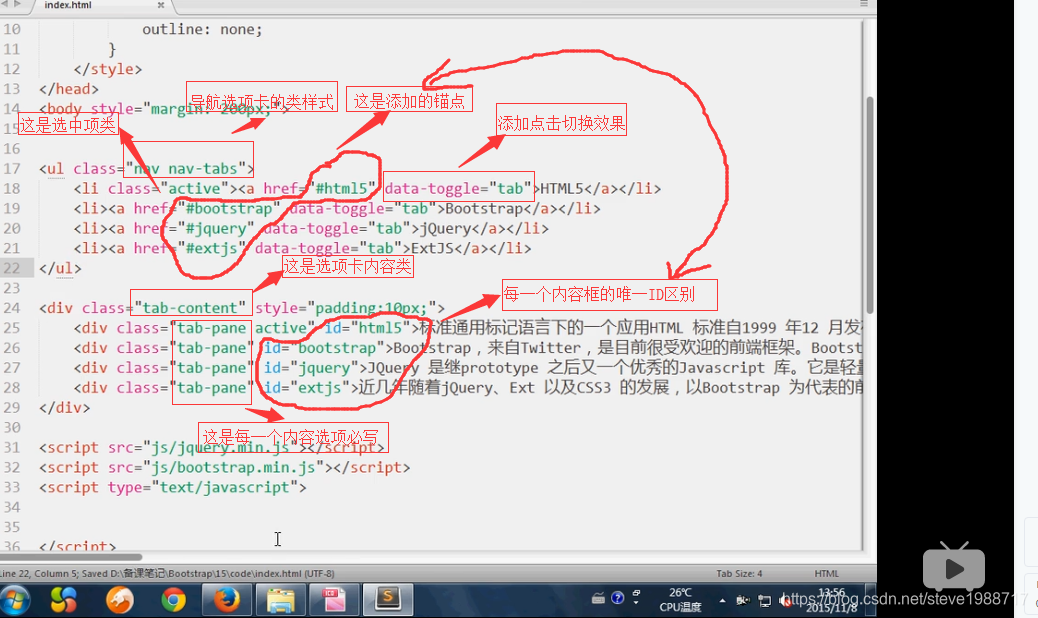Click the vertical scrollbar thumb
1038x618 pixels.
click(870, 205)
